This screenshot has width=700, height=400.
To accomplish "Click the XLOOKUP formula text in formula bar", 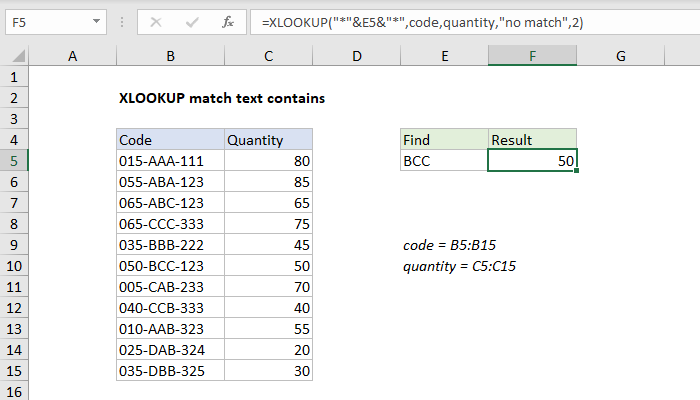I will pyautogui.click(x=418, y=20).
